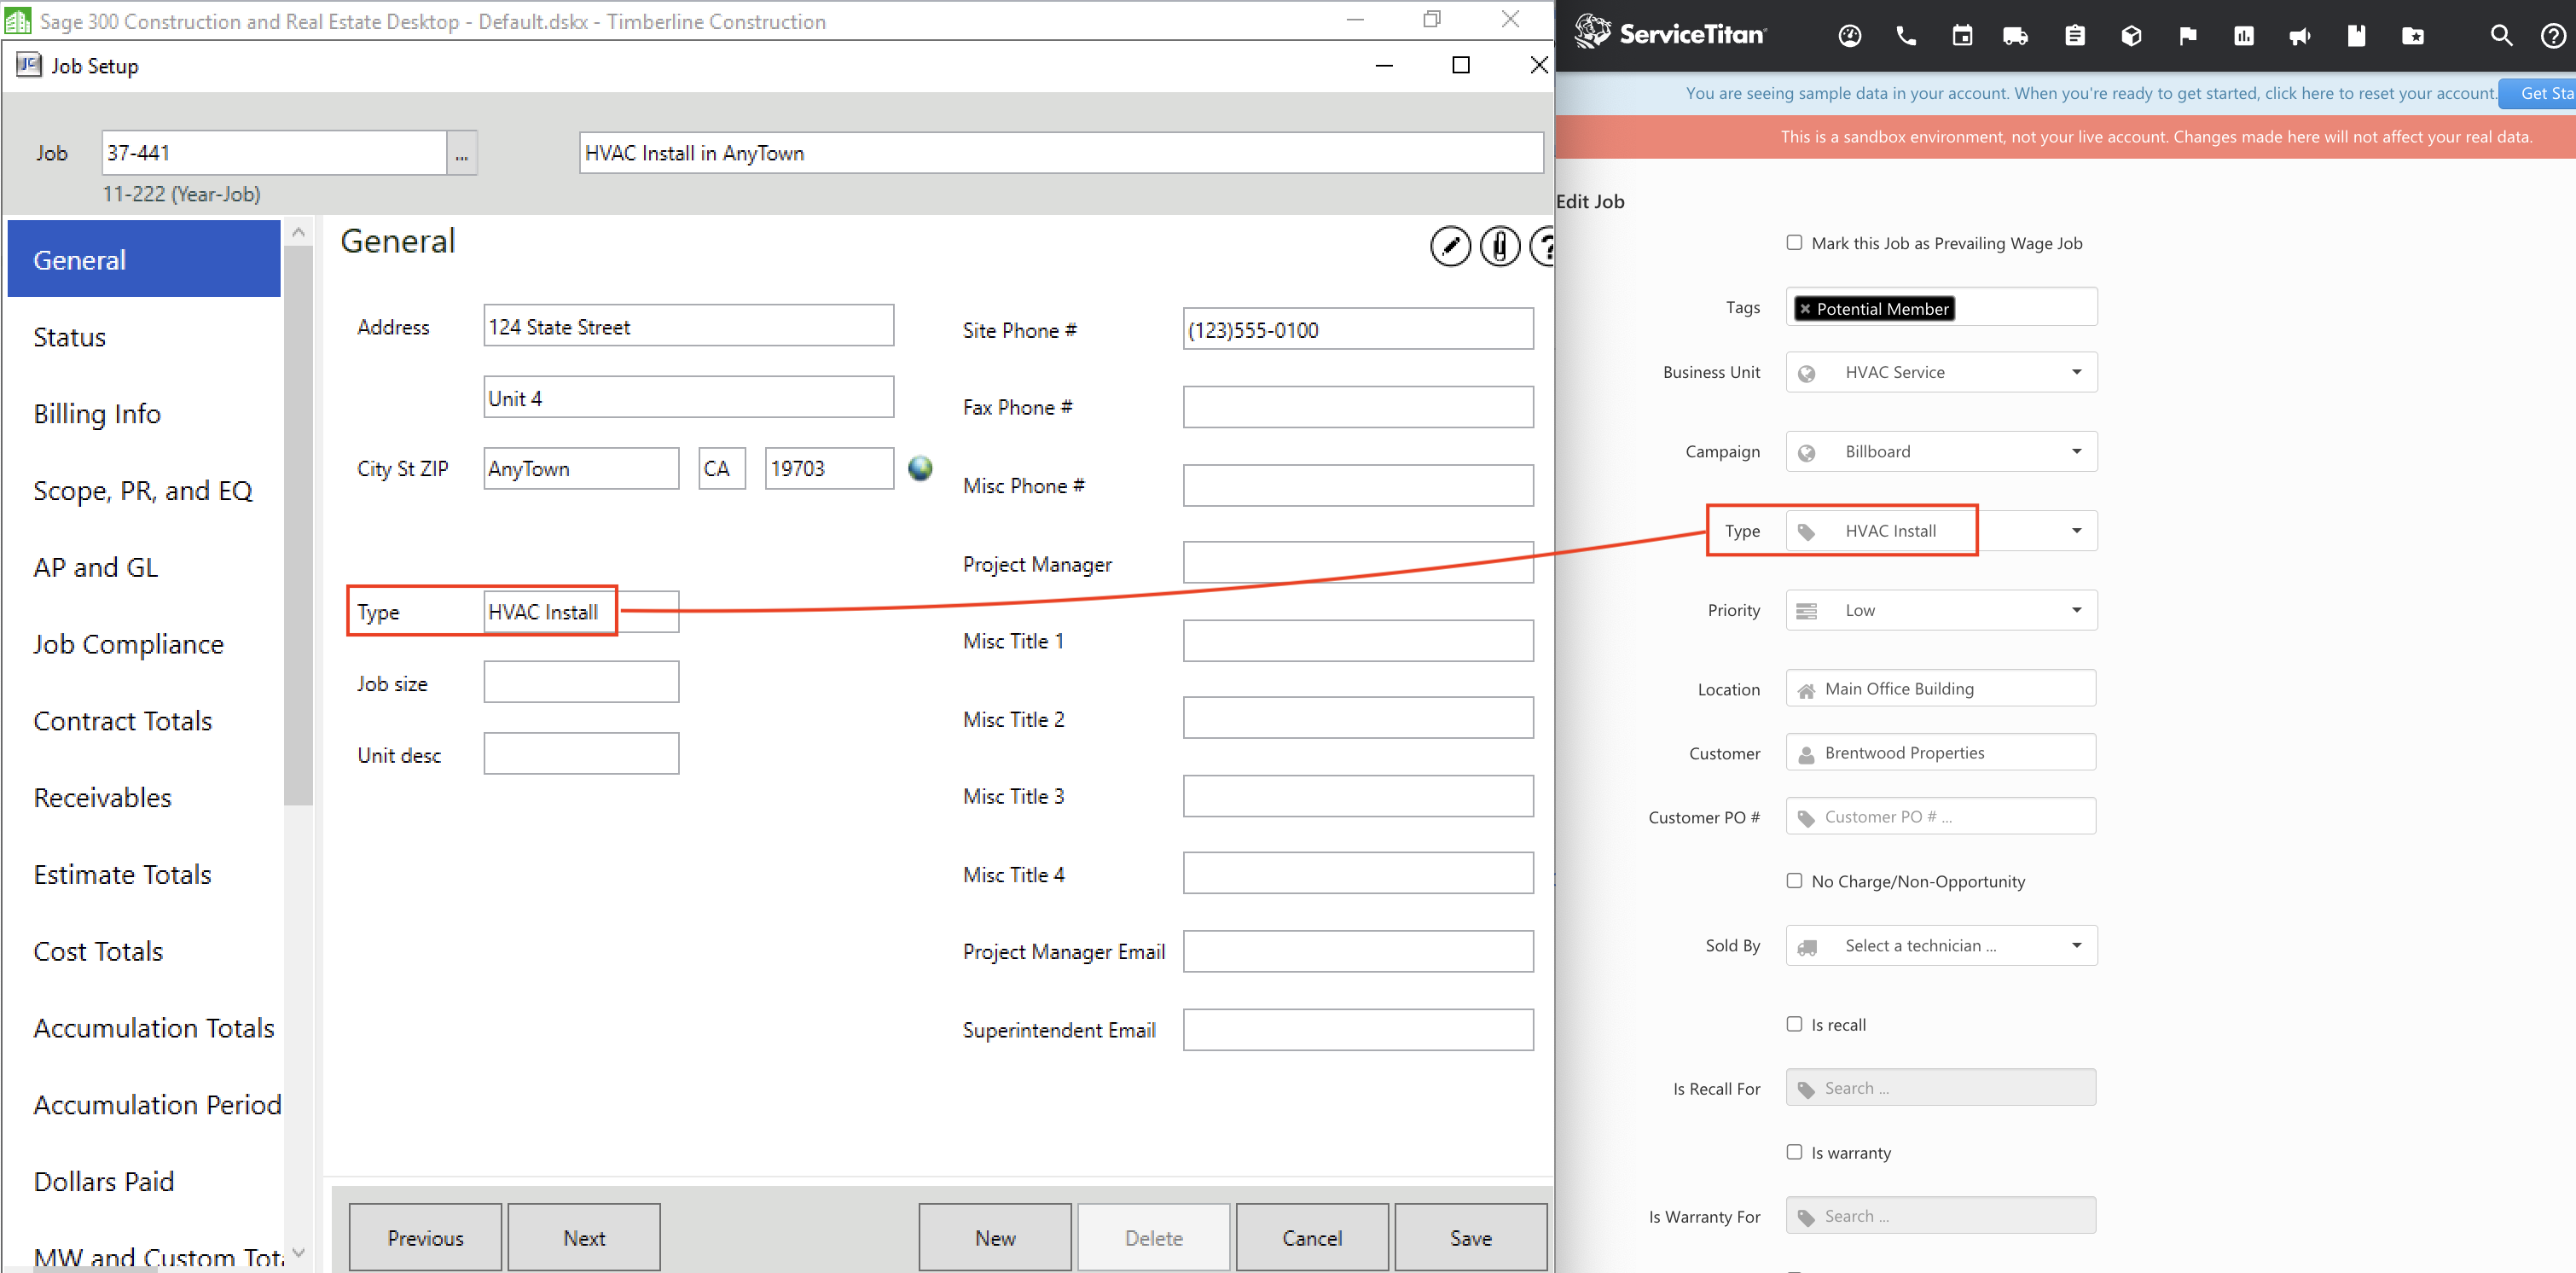Open the megaphone marketing icon
This screenshot has height=1273, width=2576.
(x=2299, y=36)
